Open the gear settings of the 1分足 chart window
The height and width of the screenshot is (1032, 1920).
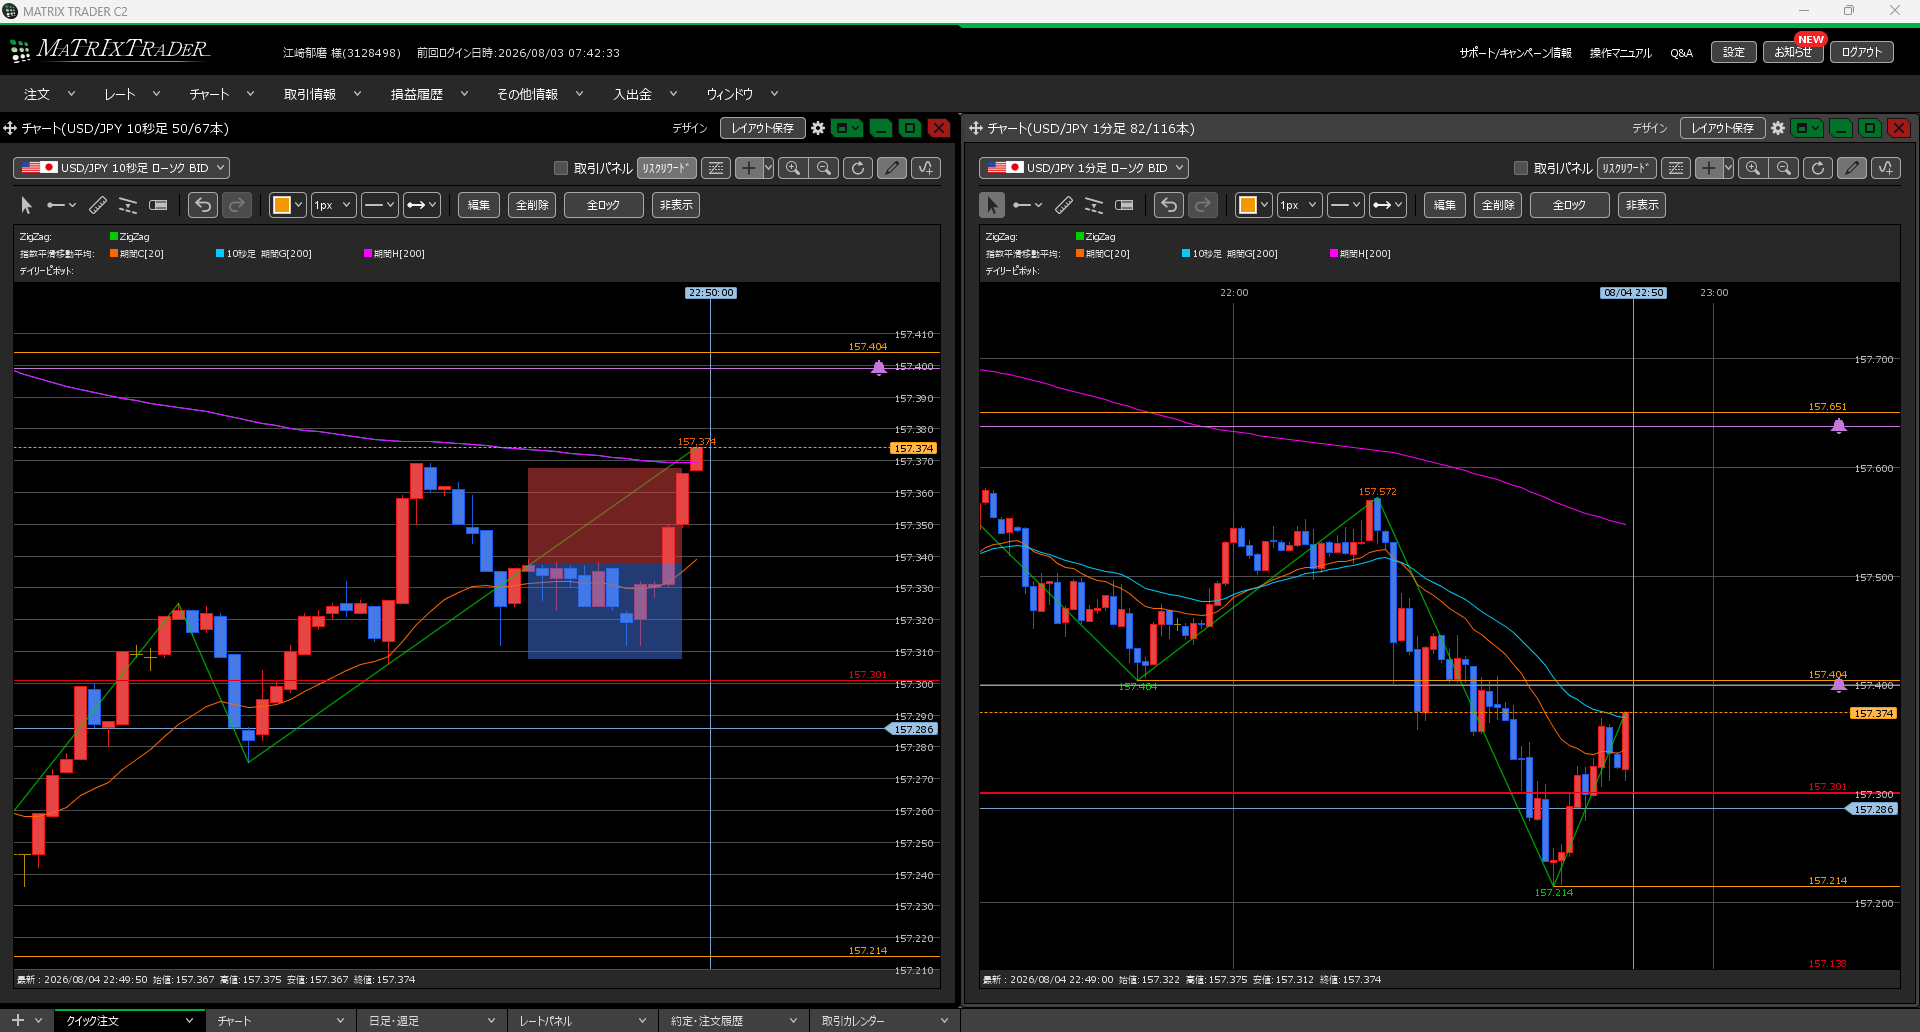pyautogui.click(x=1778, y=128)
